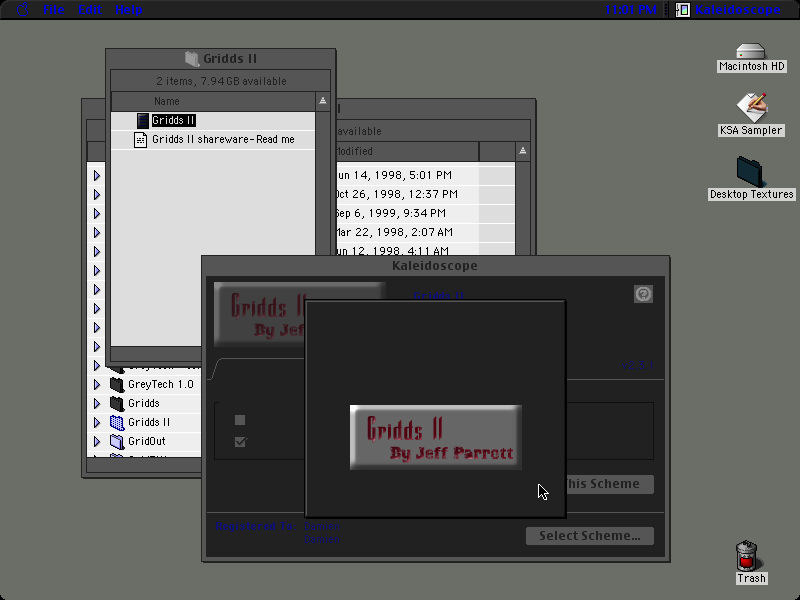Open the Help menu
800x600 pixels.
[x=129, y=9]
